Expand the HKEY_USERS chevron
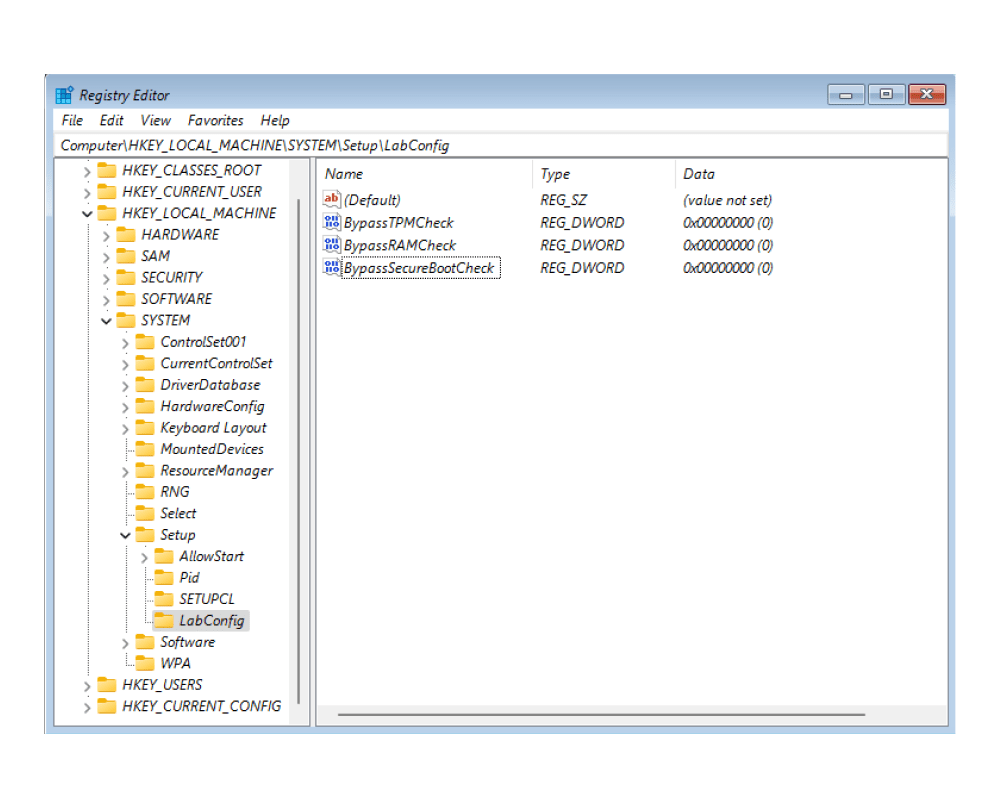This screenshot has width=994, height=800. click(87, 686)
